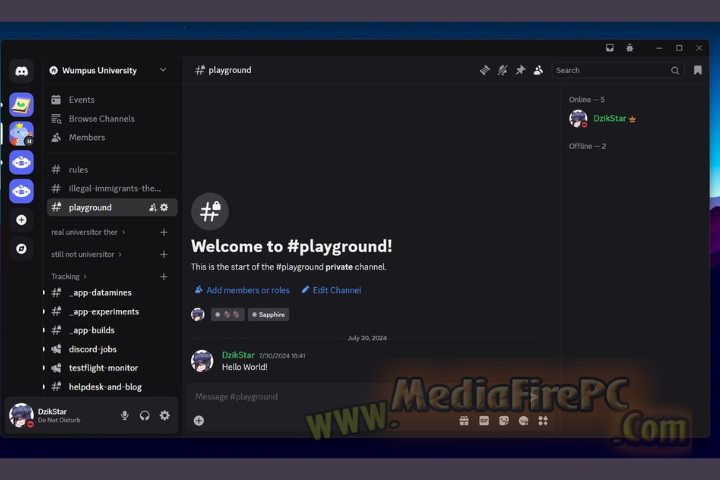This screenshot has height=480, width=720.
Task: Expand the still not universitor category
Action: (x=86, y=254)
